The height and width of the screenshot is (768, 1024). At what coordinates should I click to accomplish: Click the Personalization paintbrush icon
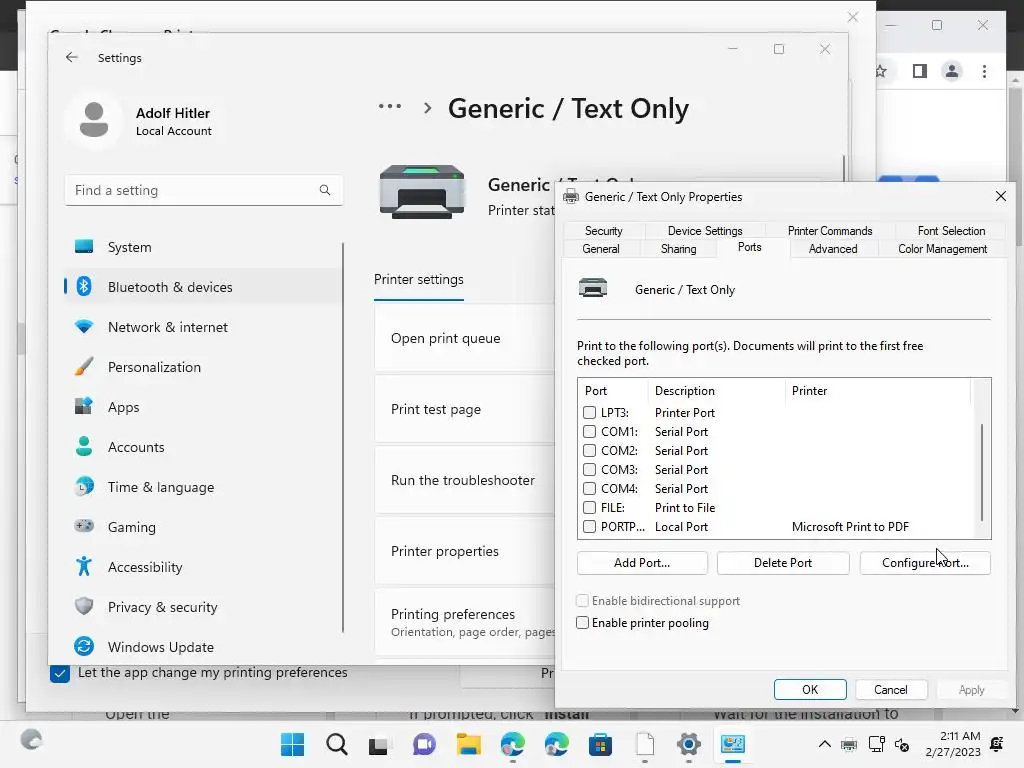point(84,366)
